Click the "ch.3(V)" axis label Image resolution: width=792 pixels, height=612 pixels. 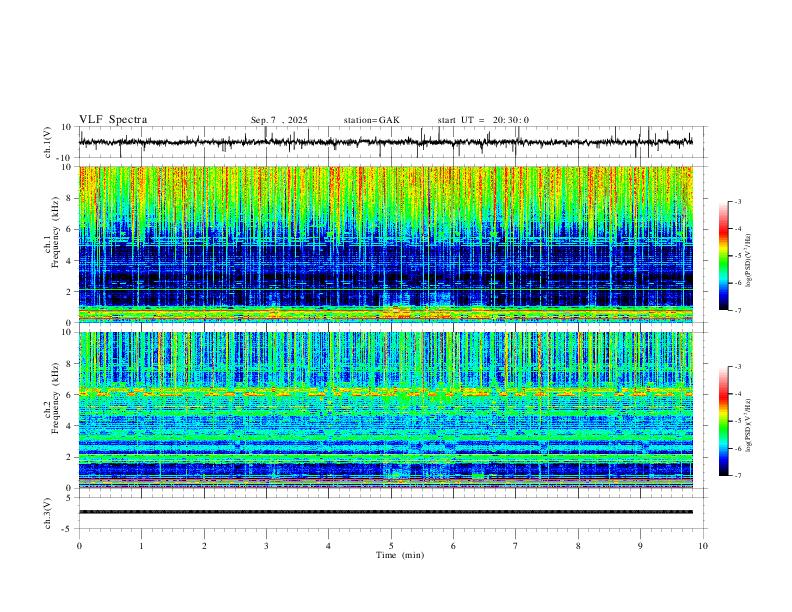tap(48, 513)
